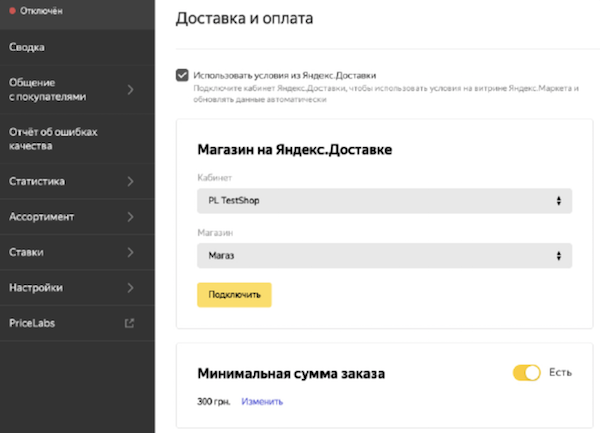Click the Есть toggle label
The height and width of the screenshot is (433, 600).
click(560, 373)
